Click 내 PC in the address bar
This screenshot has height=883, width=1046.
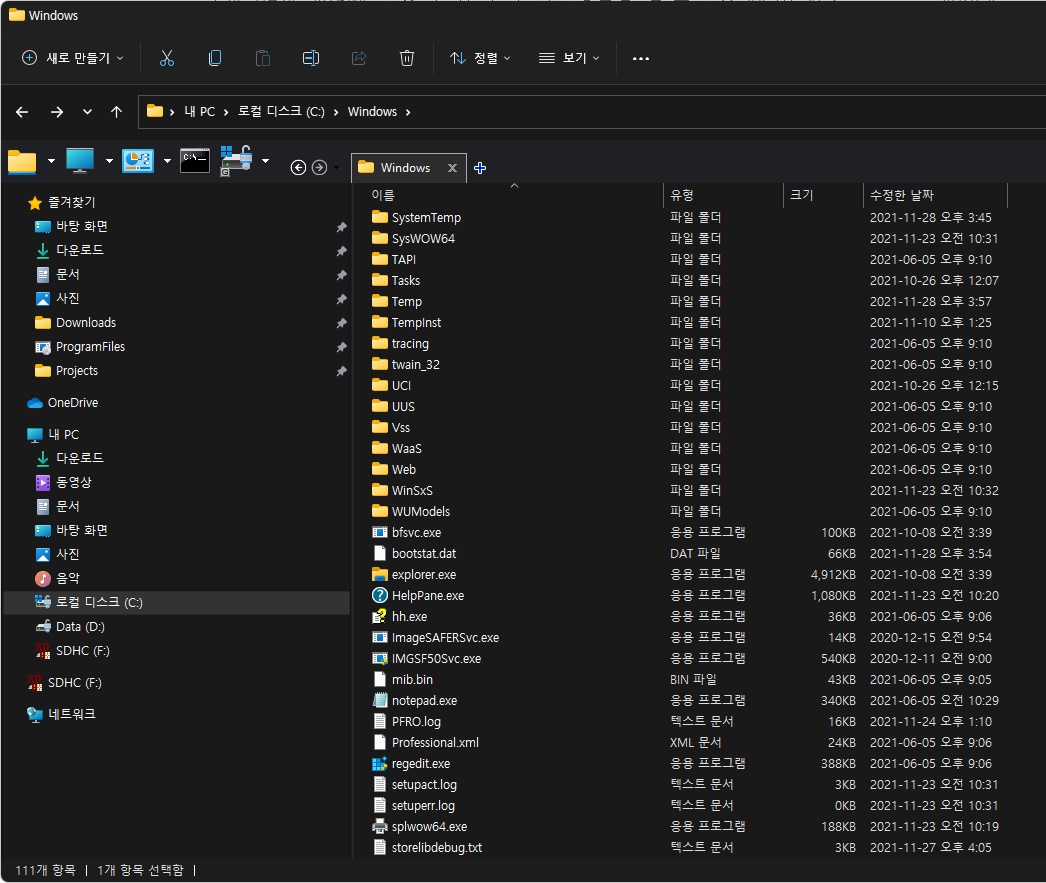[x=199, y=112]
